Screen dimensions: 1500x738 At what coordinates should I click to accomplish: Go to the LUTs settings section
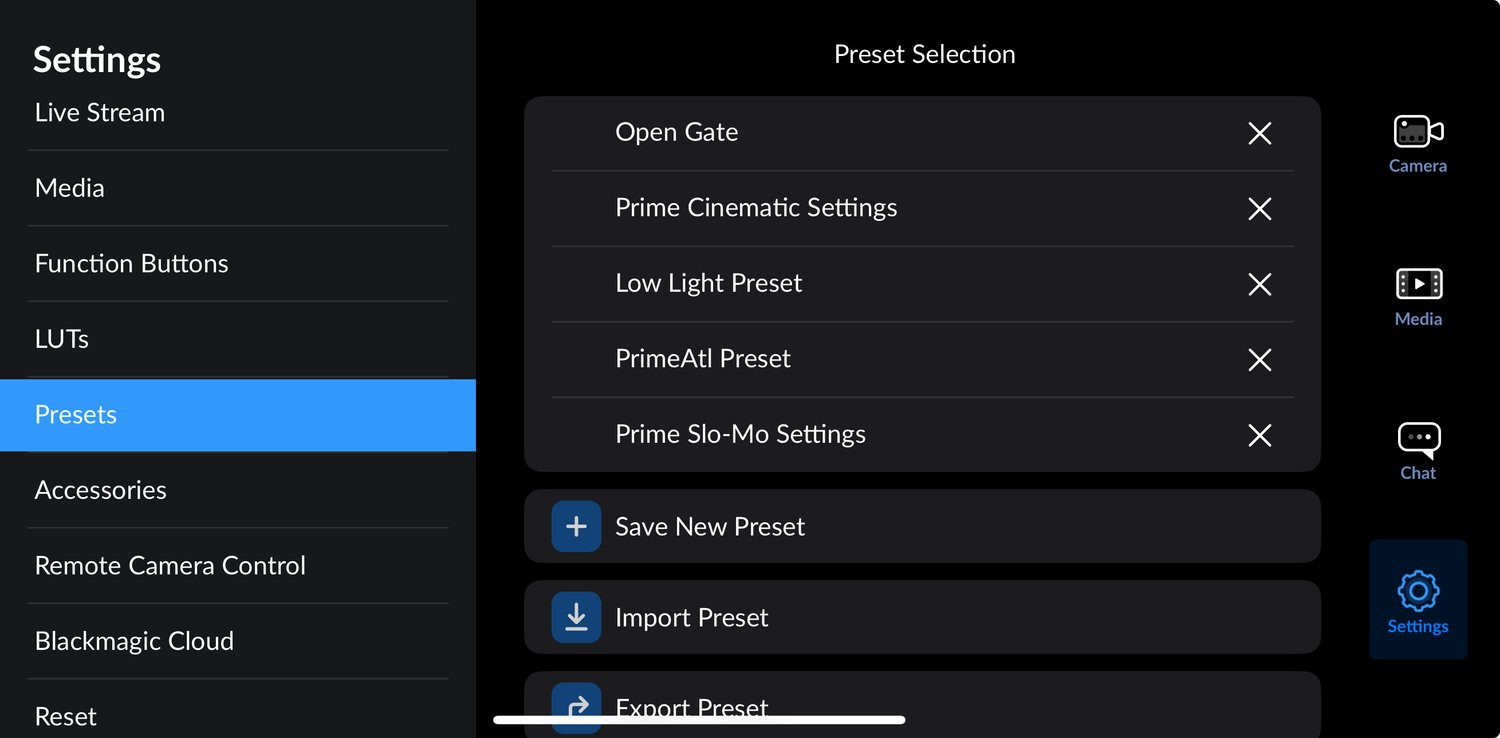pos(62,339)
